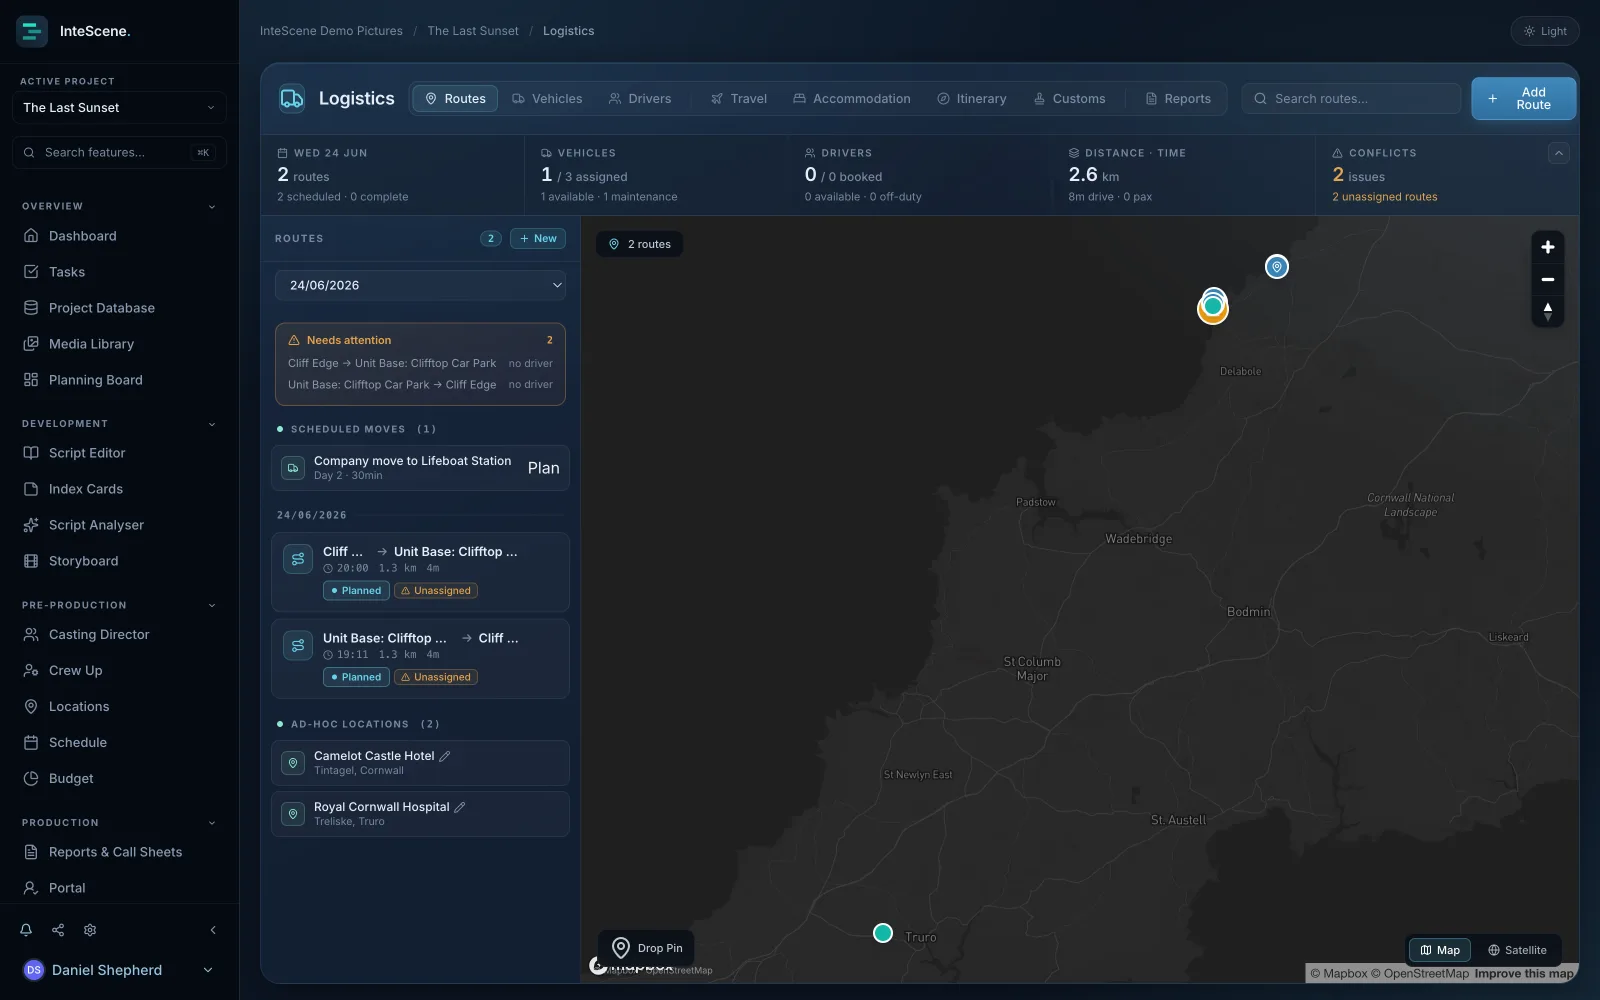Click Unassigned badge on 20:00 route
The width and height of the screenshot is (1600, 1000).
click(436, 591)
